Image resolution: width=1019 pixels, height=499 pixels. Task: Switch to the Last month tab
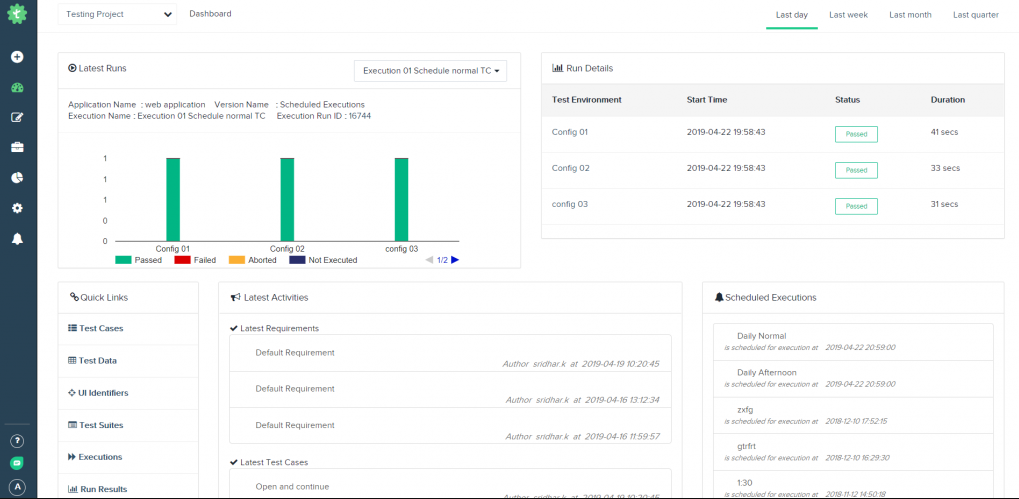(910, 14)
